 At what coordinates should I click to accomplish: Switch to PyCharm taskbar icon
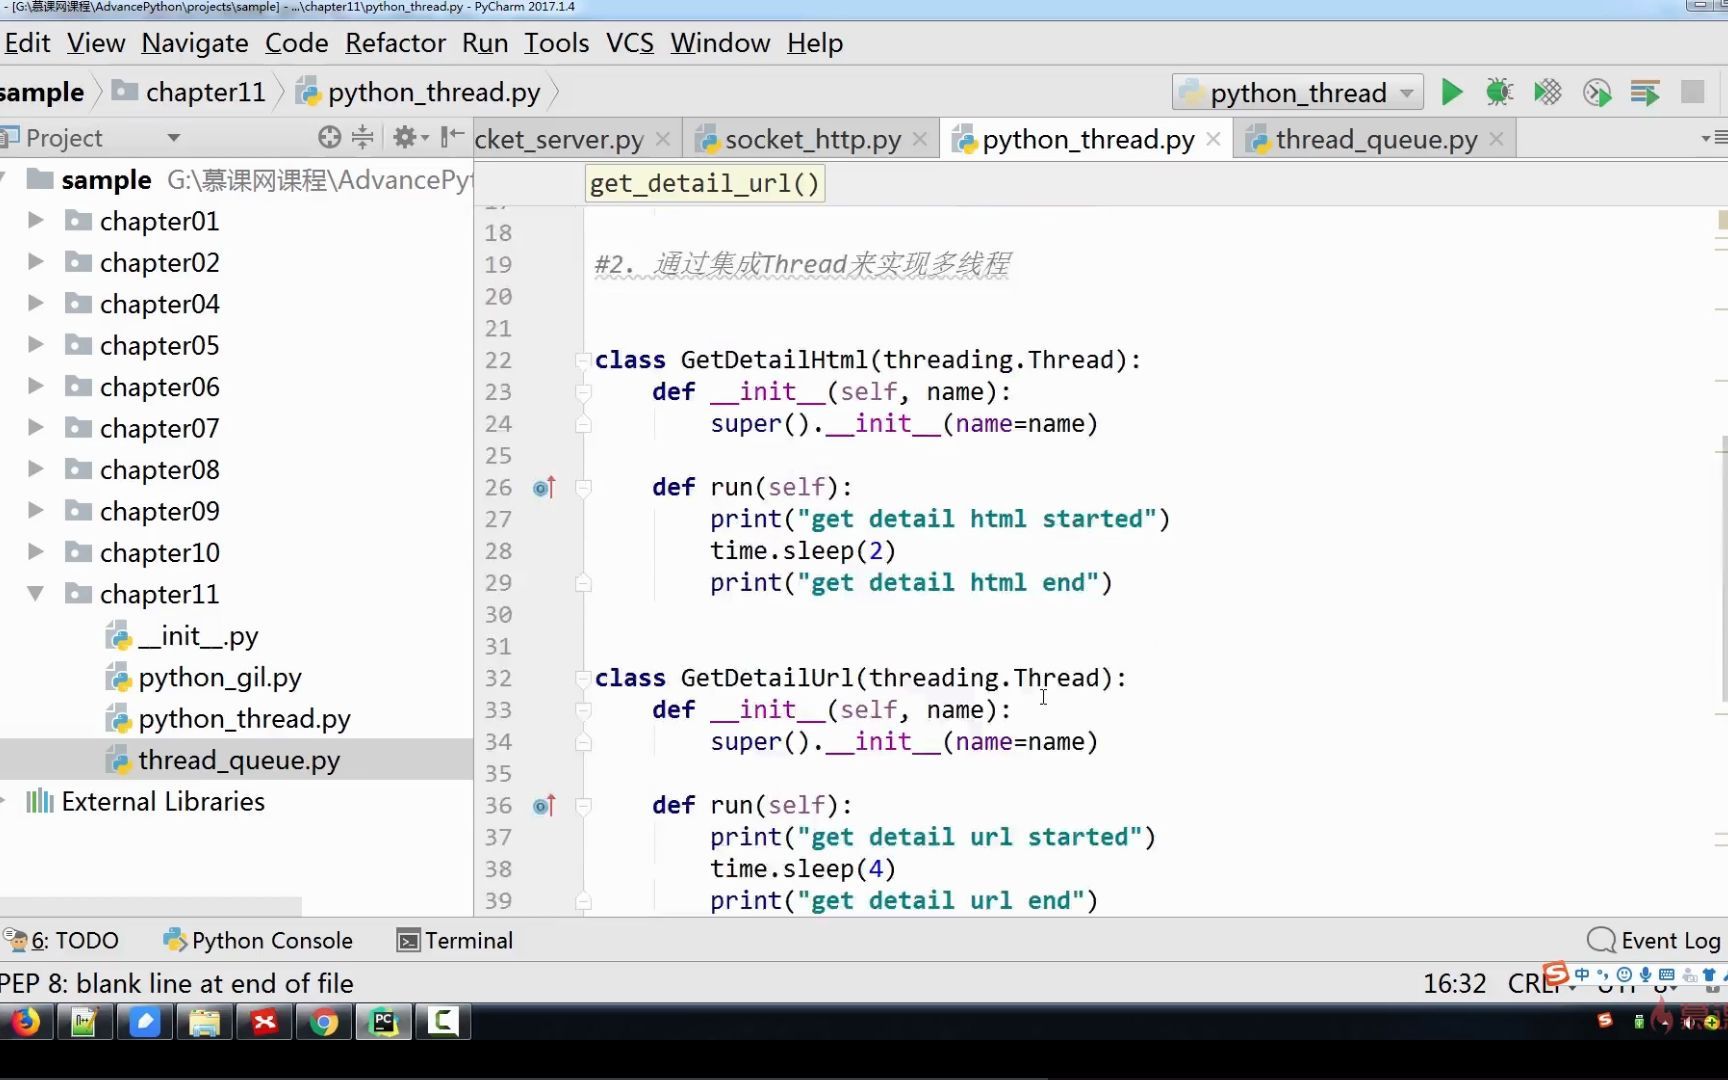[x=384, y=1022]
